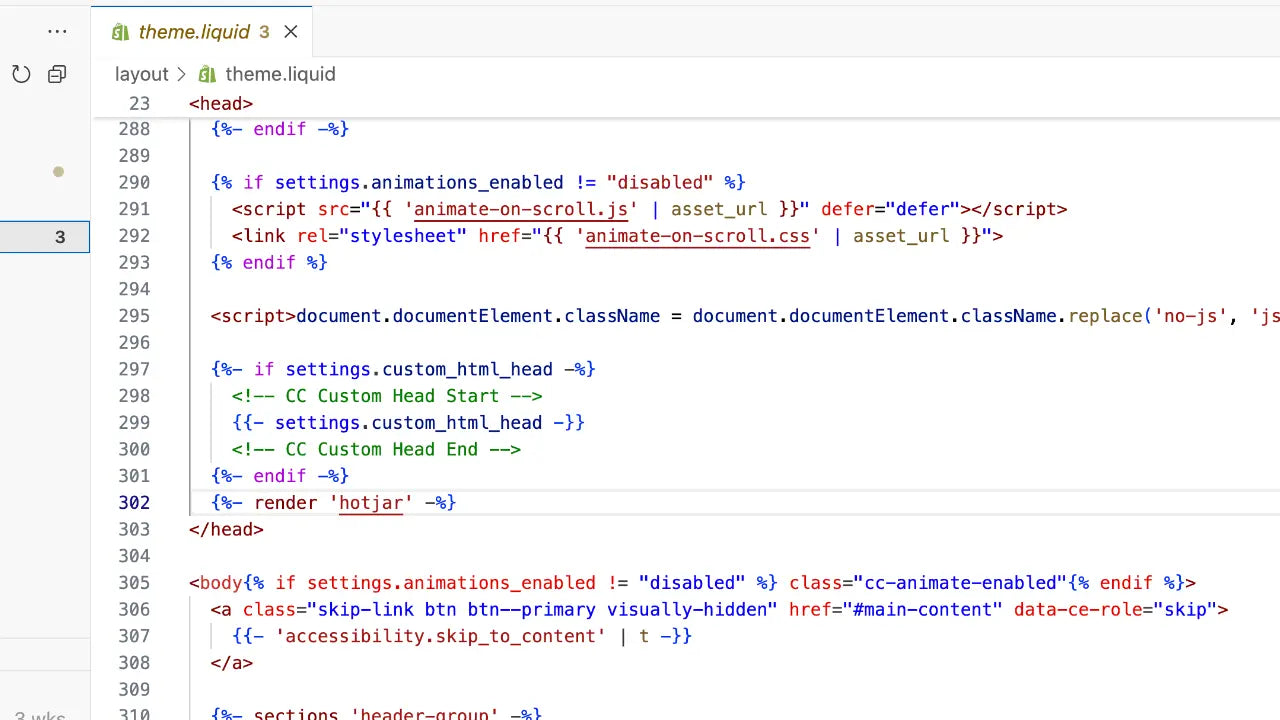Click the 'animate-on-scroll.css' stylesheet reference
This screenshot has width=1280, height=720.
[696, 236]
